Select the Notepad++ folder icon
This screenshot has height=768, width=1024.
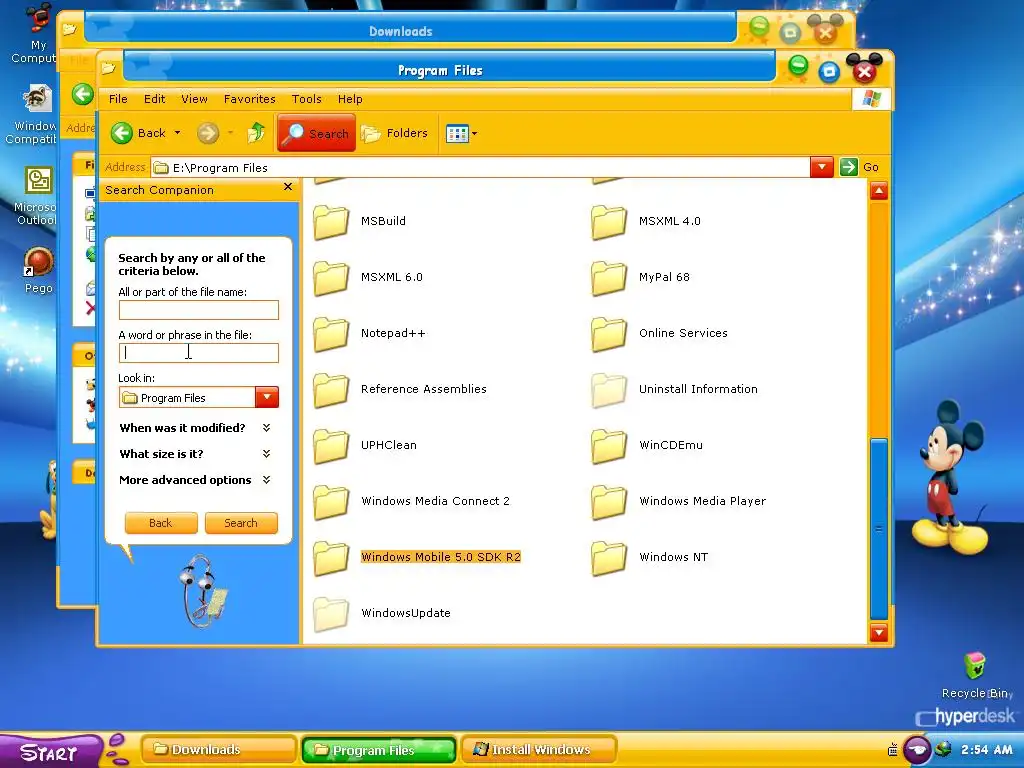(x=331, y=334)
